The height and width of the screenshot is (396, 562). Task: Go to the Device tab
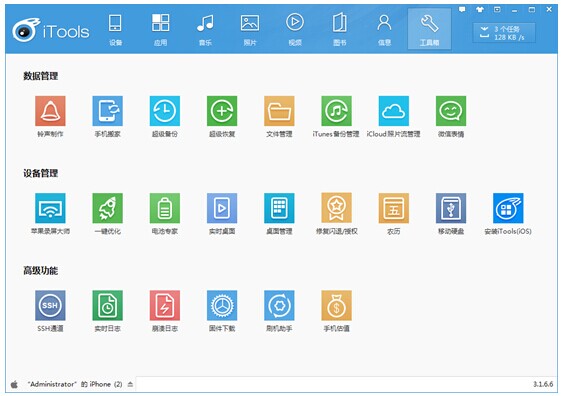pyautogui.click(x=115, y=29)
